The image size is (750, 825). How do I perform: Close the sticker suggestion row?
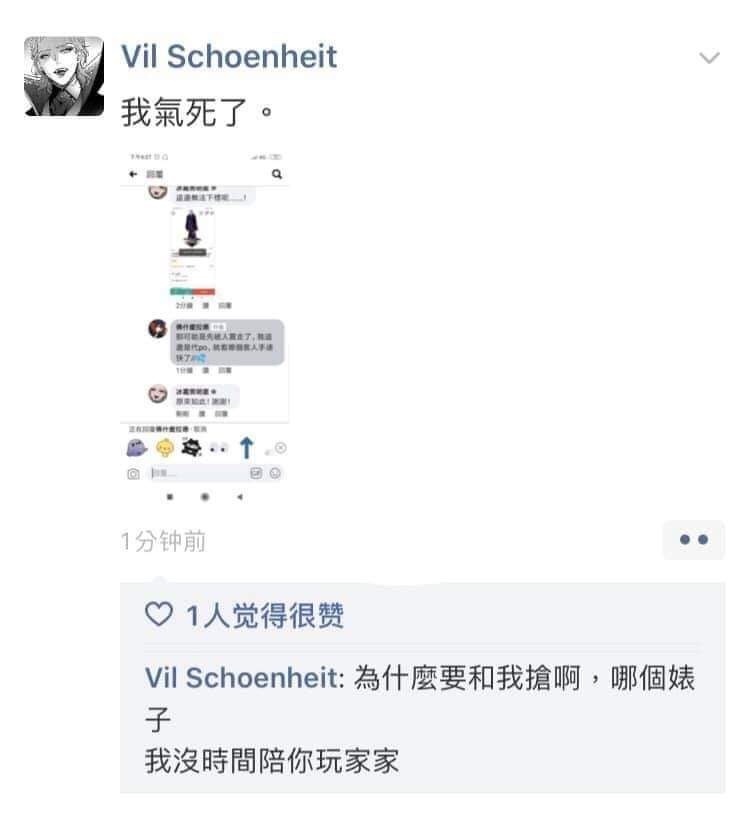click(281, 448)
